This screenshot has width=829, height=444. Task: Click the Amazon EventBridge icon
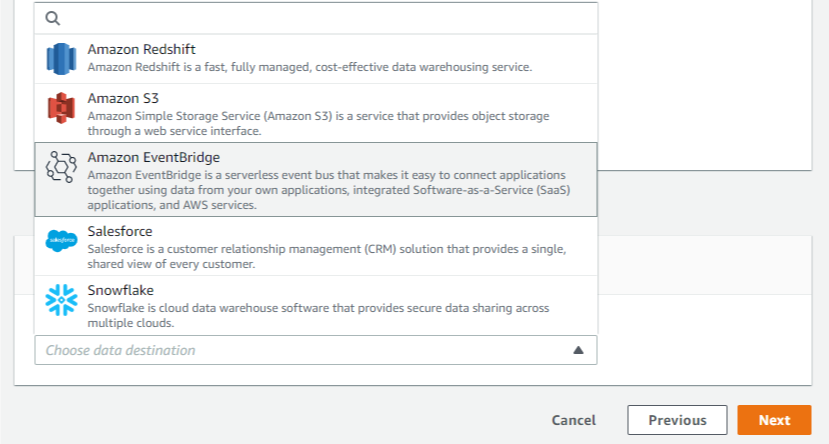pyautogui.click(x=61, y=167)
